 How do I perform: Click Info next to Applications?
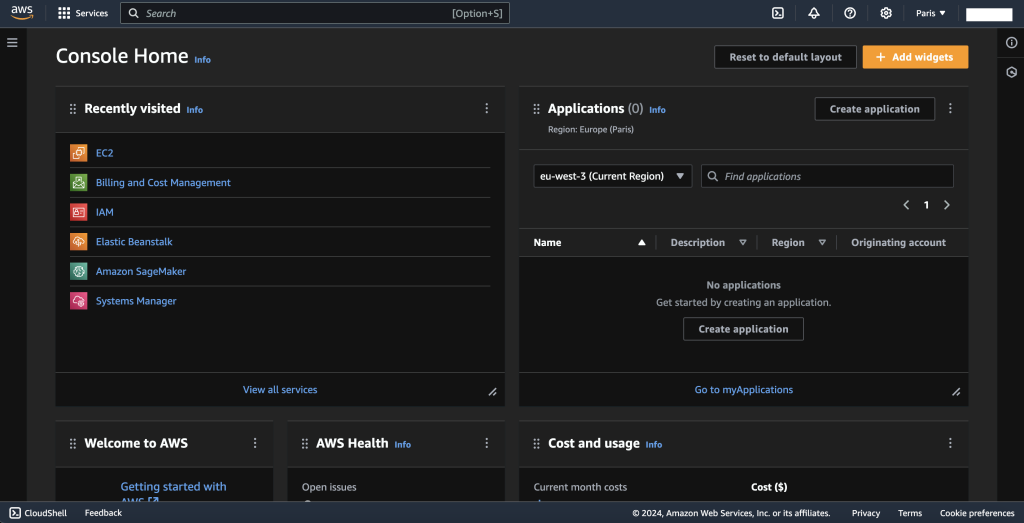coord(658,110)
